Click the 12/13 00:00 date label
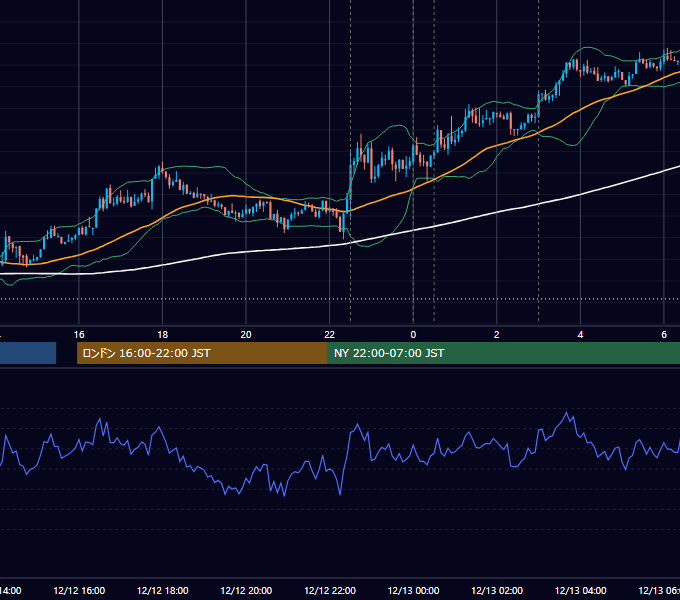Viewport: 680px width, 600px height. click(413, 590)
